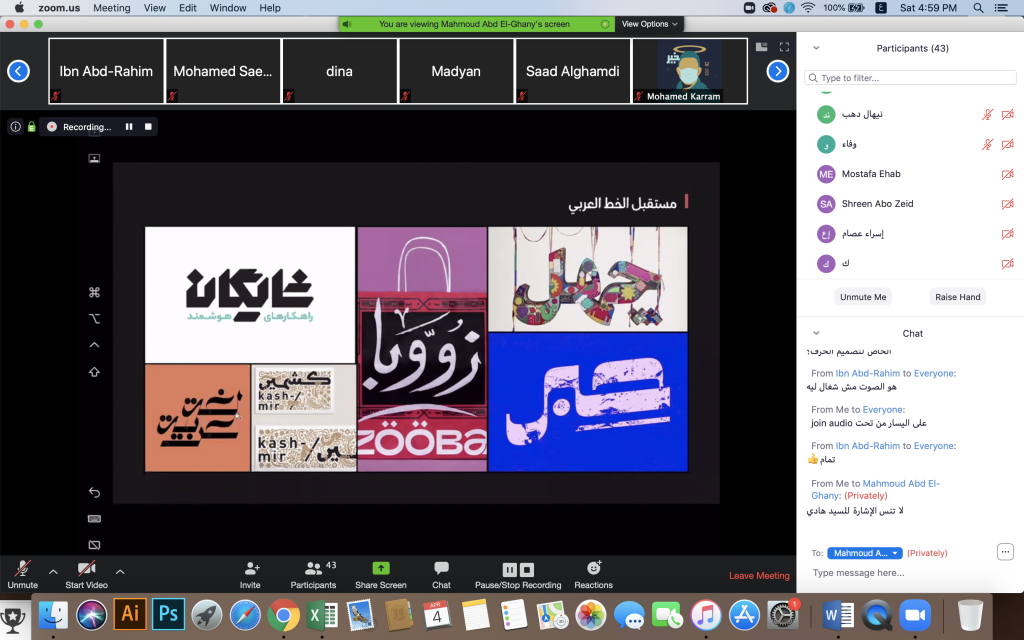Screen dimensions: 1024x640
Task: Click the undo arrow in left strip
Action: [x=94, y=492]
